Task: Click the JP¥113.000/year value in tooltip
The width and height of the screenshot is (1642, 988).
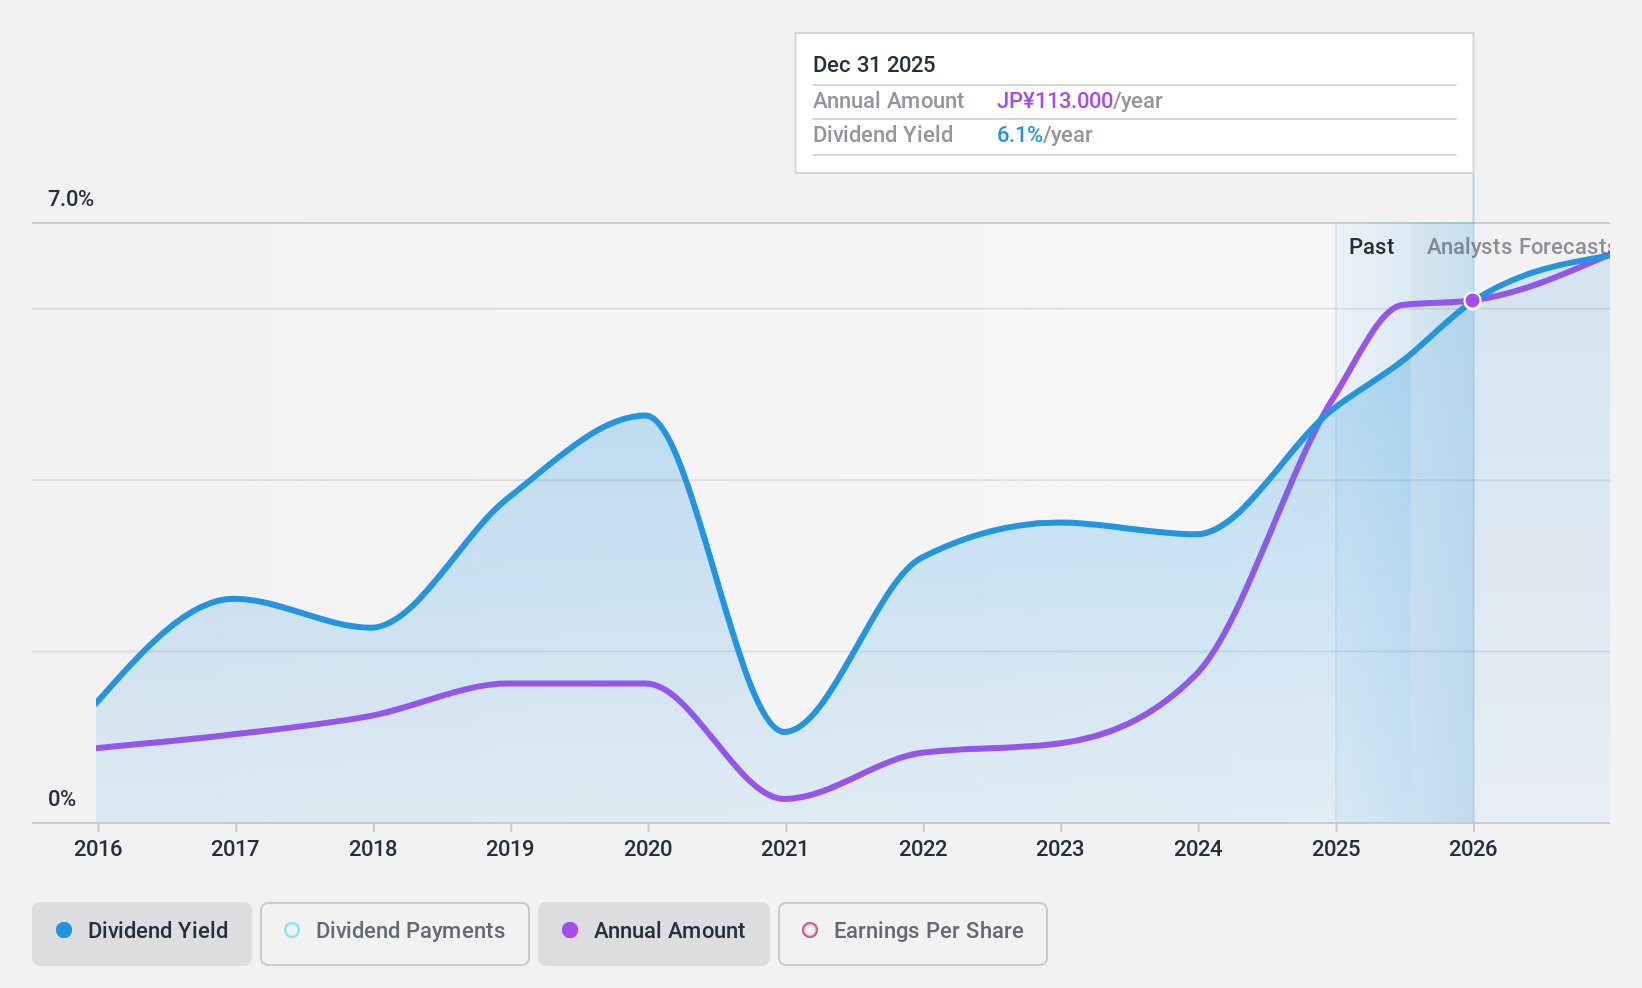Action: click(1080, 101)
